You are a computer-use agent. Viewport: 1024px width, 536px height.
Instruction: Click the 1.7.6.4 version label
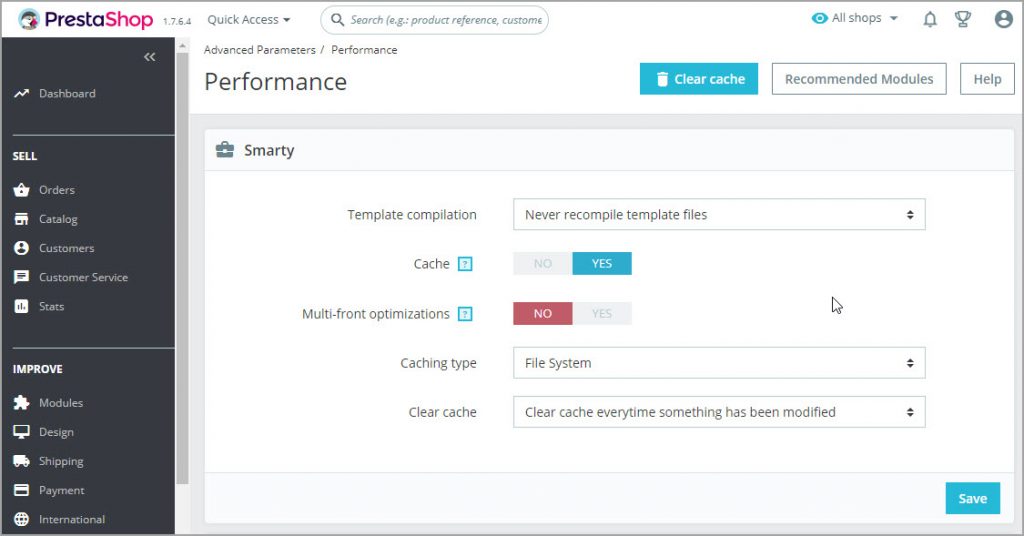click(177, 22)
